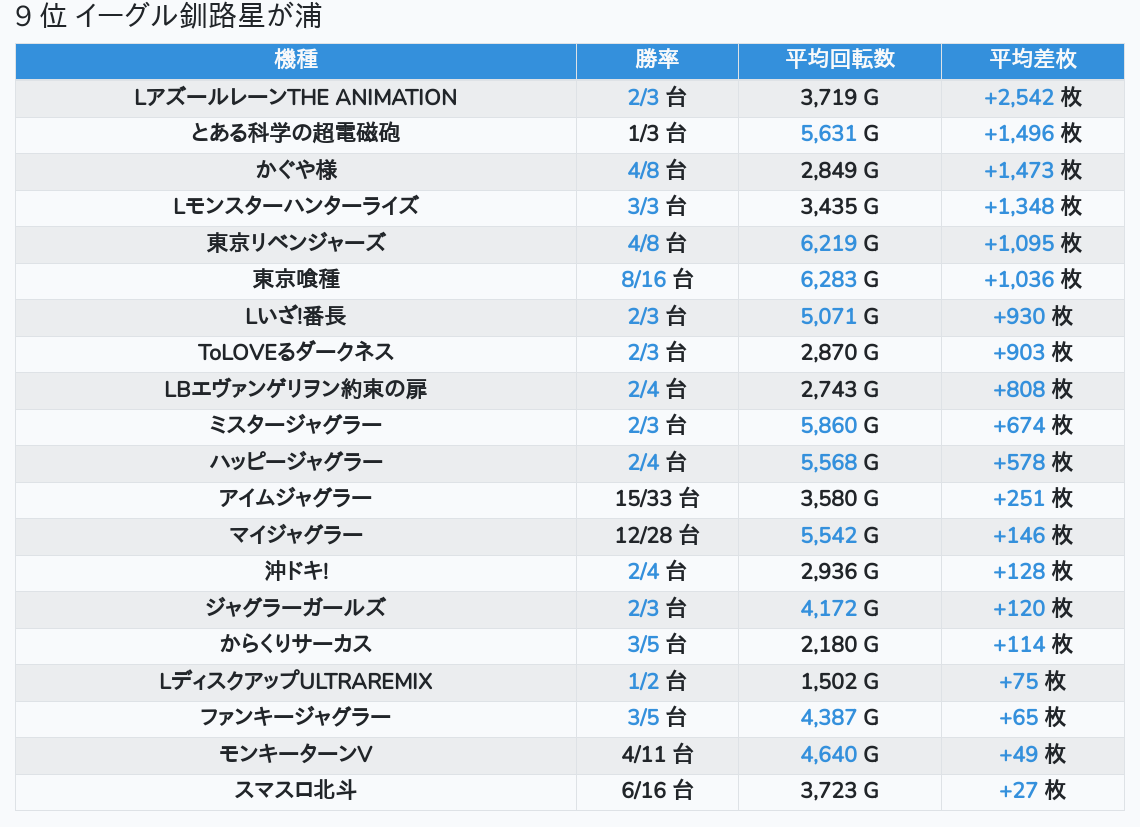Viewport: 1140px width, 827px height.
Task: Click the とある科学の超電磁砲 row name
Action: point(296,134)
